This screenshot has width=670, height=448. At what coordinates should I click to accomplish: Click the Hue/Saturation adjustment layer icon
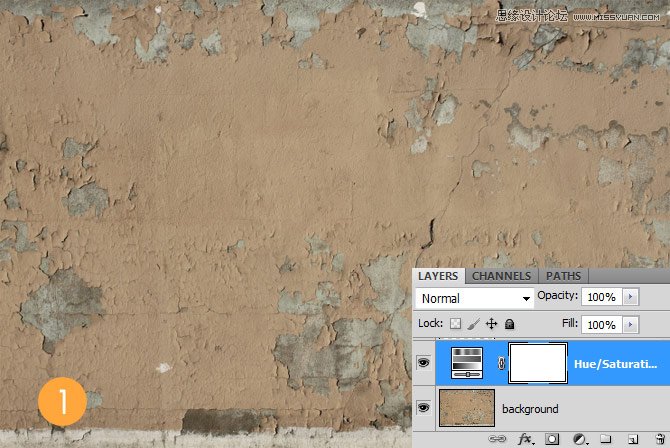pyautogui.click(x=468, y=362)
